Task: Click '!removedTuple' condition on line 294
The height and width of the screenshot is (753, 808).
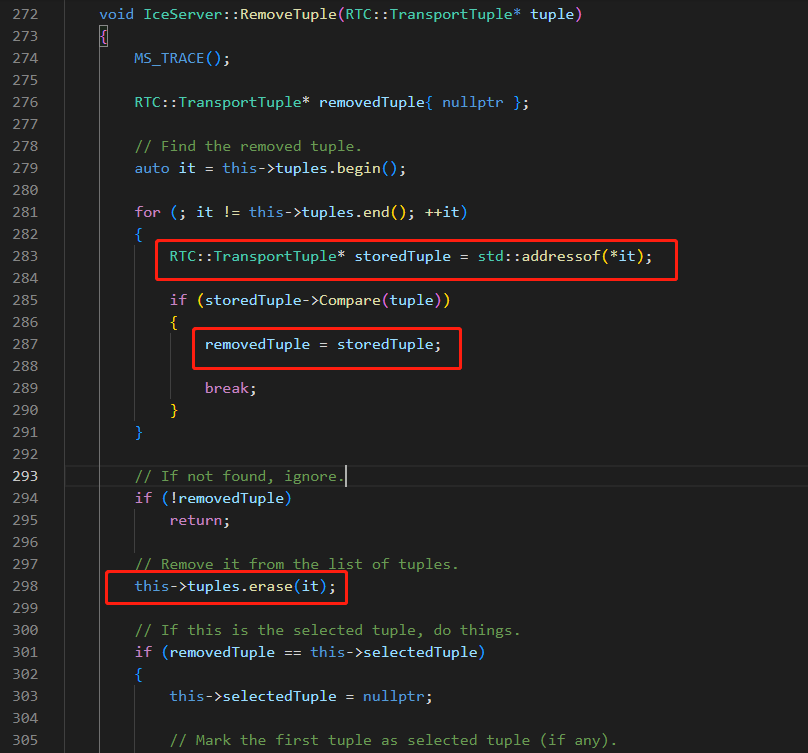Action: point(226,498)
